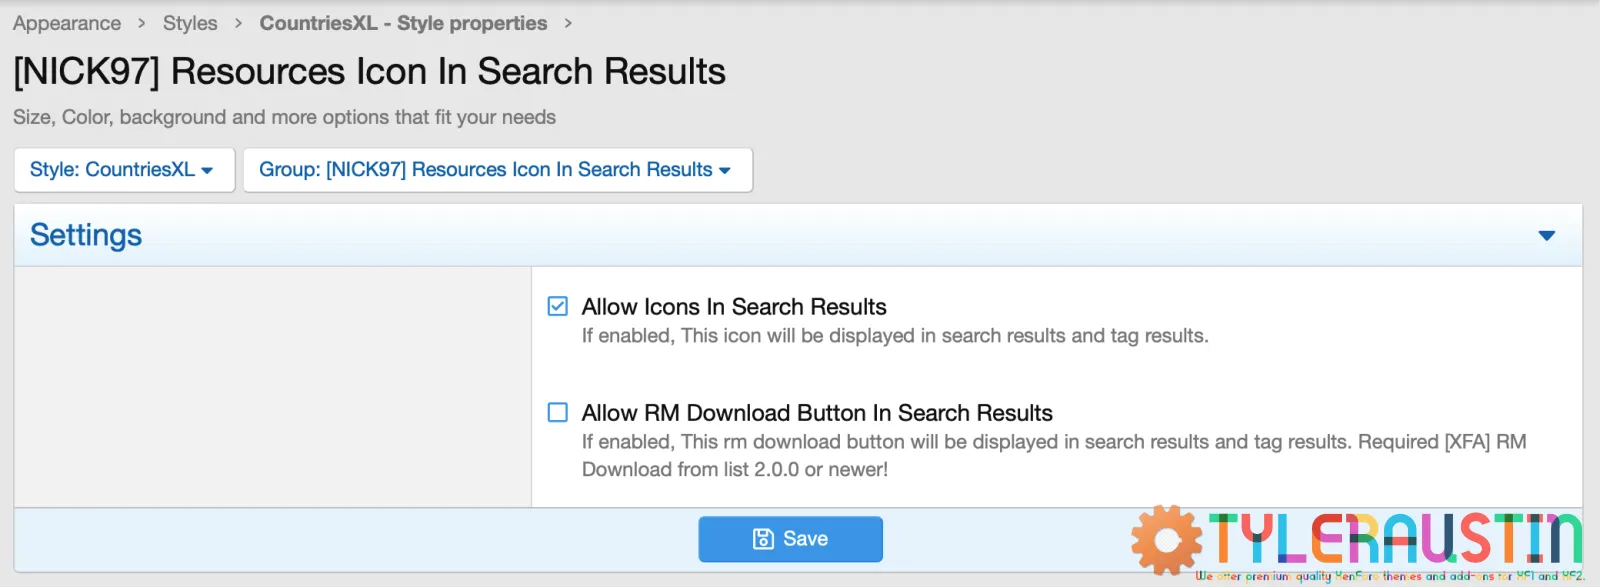Click the Save button

[x=790, y=539]
